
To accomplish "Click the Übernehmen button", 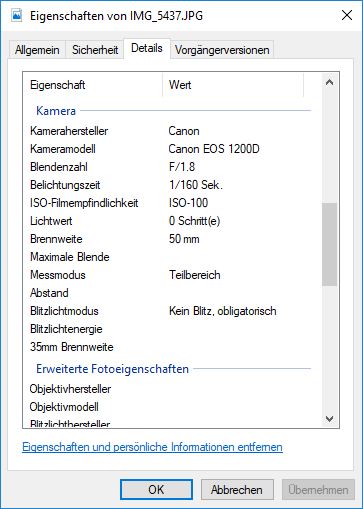I will [x=318, y=490].
